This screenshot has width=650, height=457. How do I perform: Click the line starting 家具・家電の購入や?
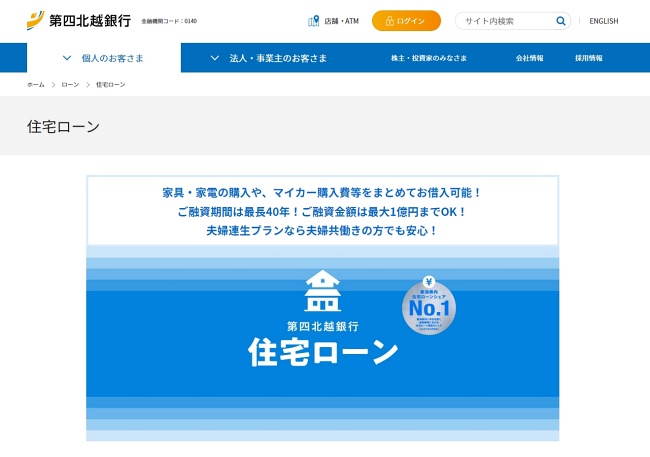tap(323, 193)
